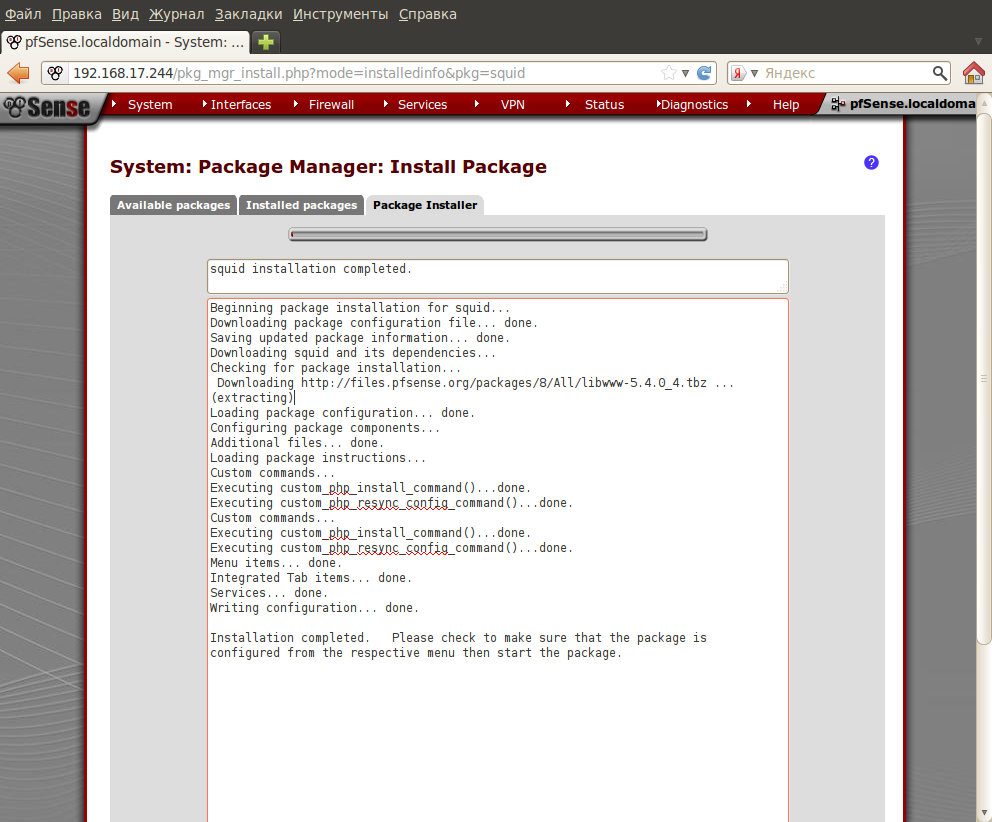This screenshot has width=992, height=822.
Task: Click 'Services... done.' log line
Action: pos(269,593)
